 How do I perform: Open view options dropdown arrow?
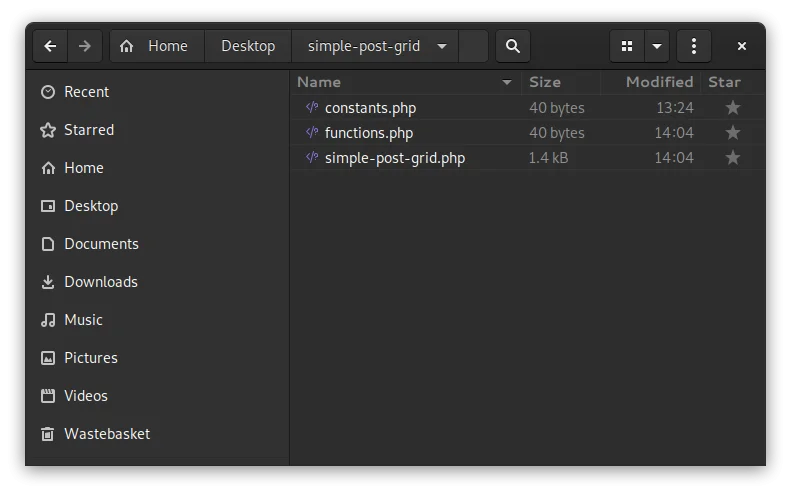pos(656,46)
